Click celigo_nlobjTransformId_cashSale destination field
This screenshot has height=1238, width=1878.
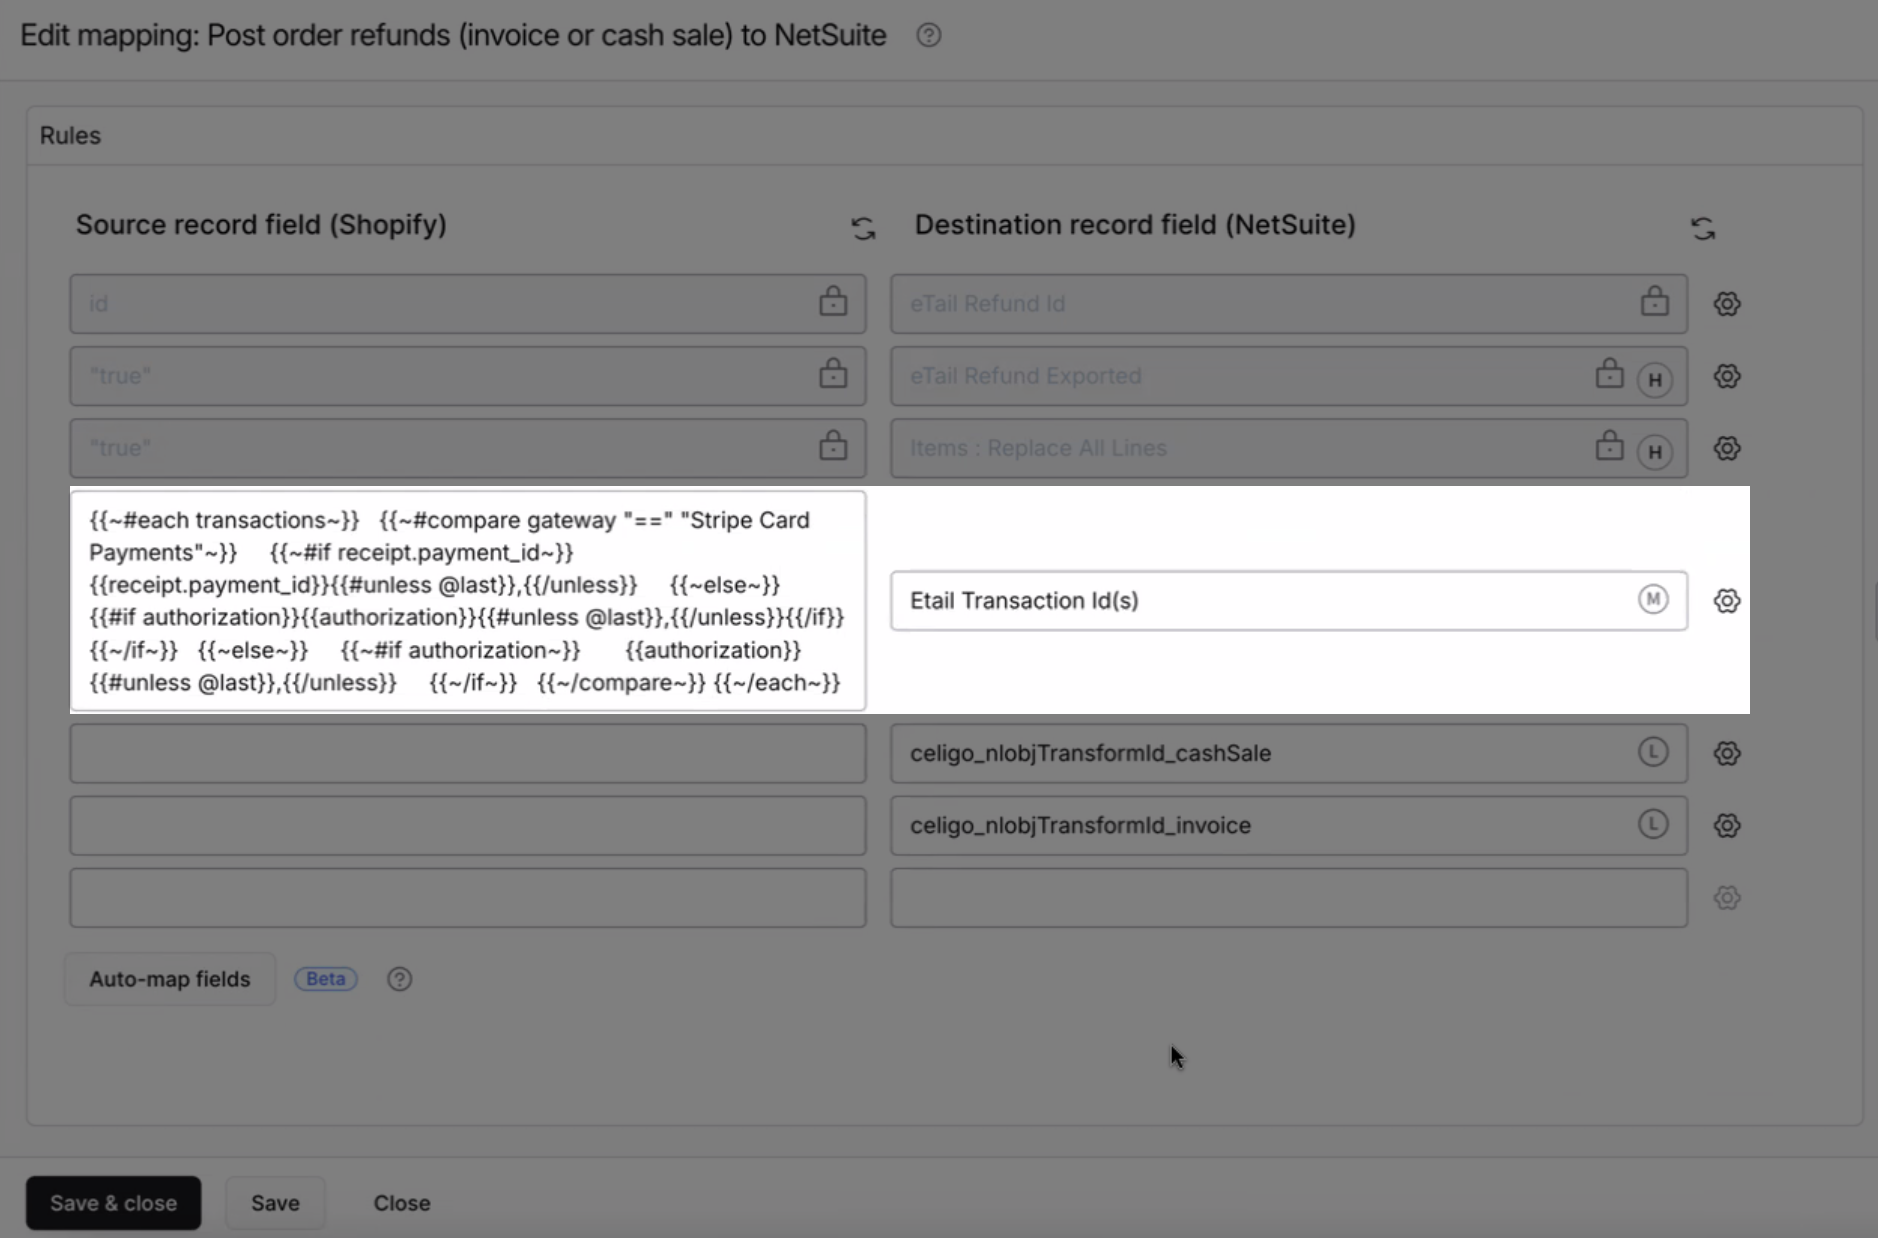(x=1289, y=753)
